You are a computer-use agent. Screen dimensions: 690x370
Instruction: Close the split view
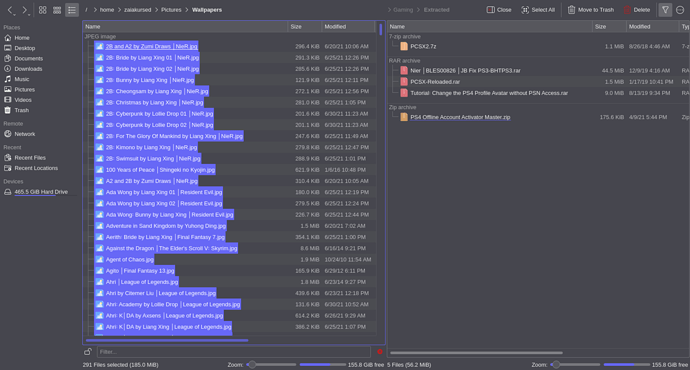click(499, 10)
